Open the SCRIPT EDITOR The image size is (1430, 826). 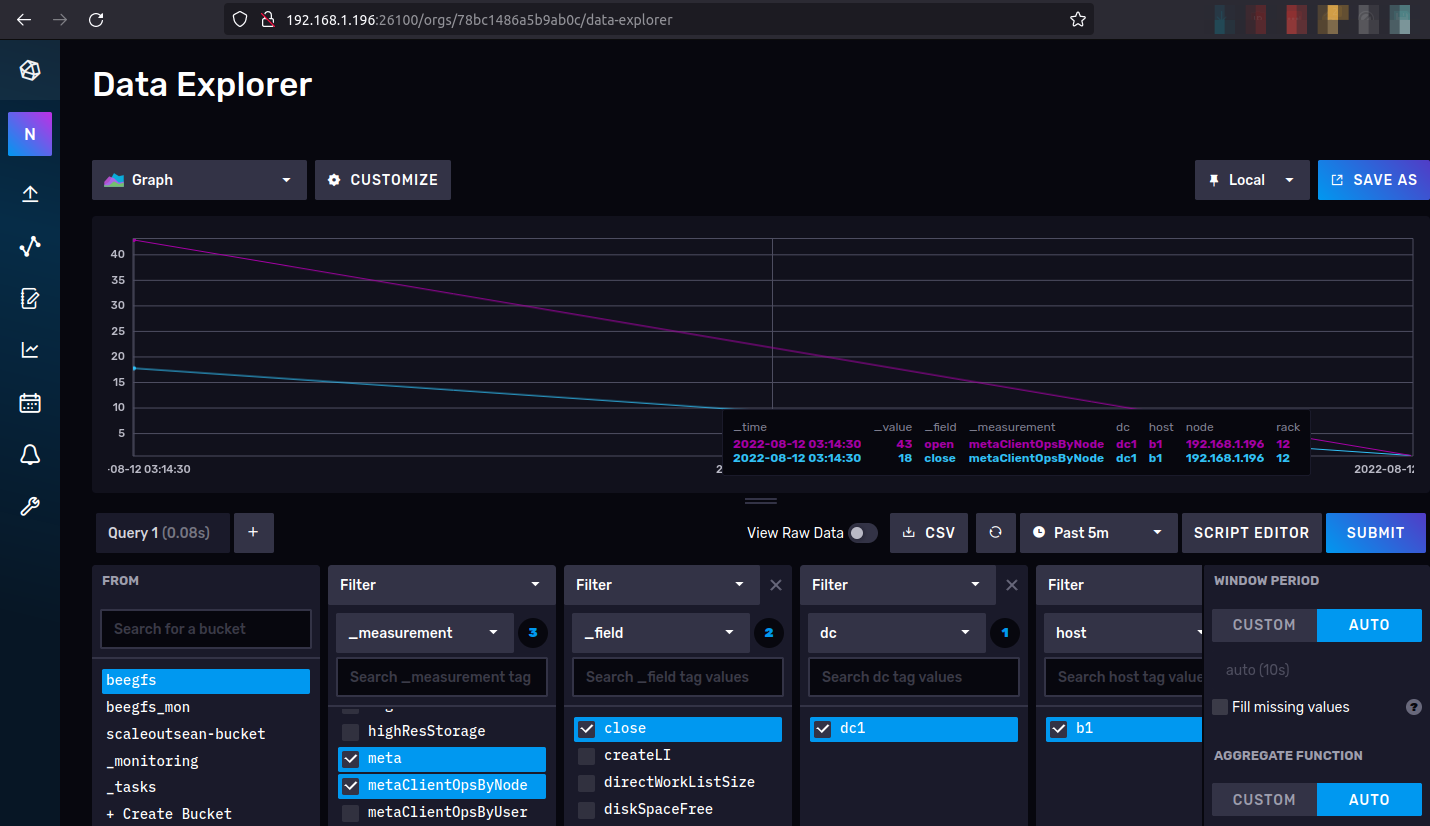click(x=1251, y=533)
